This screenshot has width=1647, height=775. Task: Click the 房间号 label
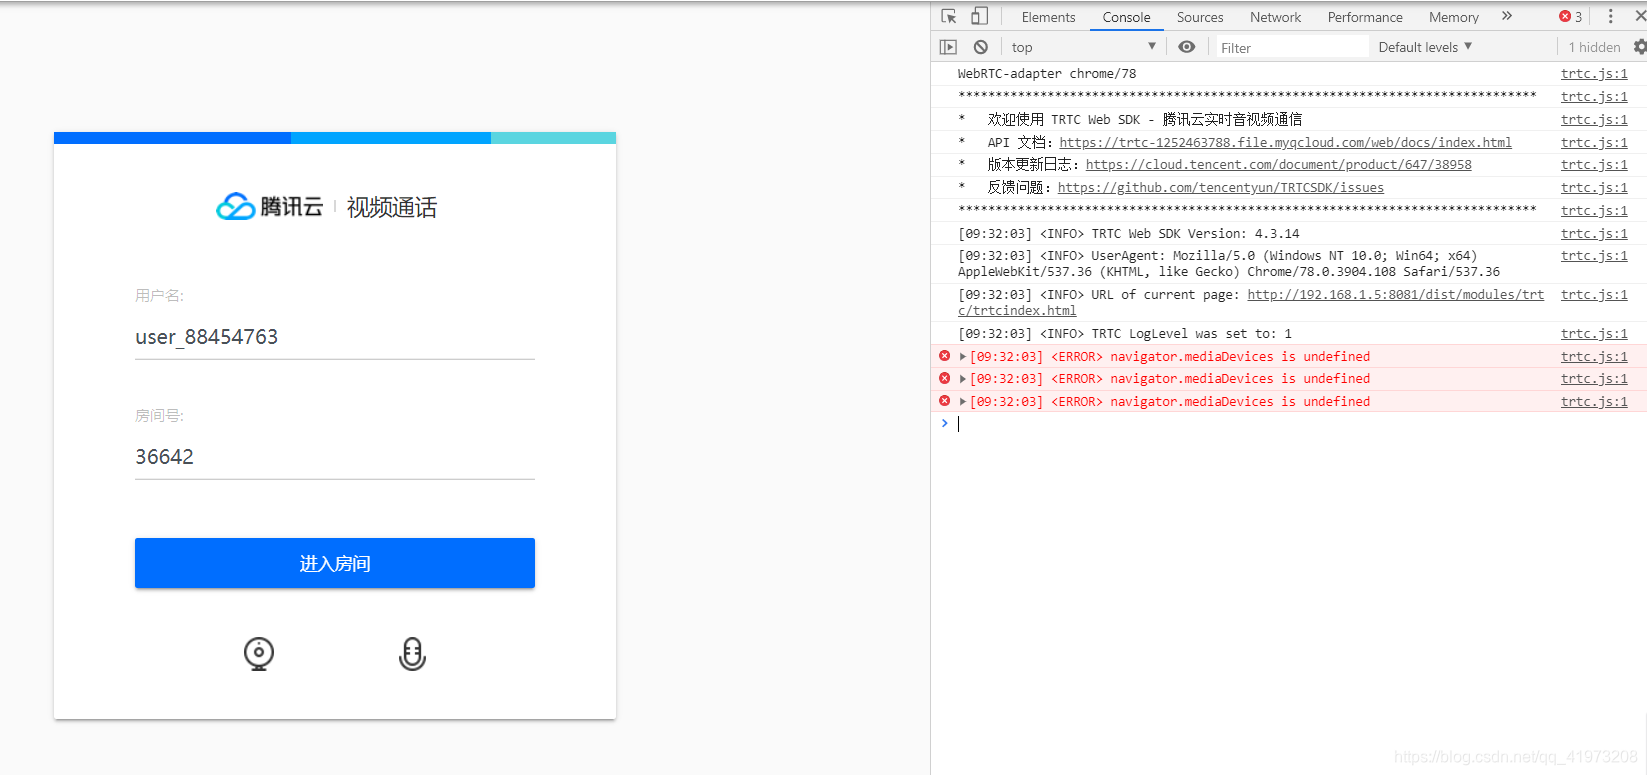159,416
